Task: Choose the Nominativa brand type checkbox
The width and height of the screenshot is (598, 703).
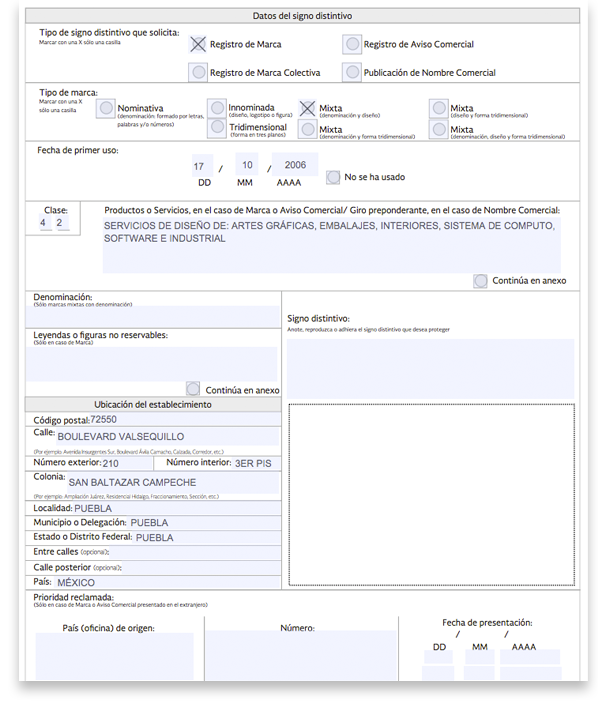Action: pos(106,108)
